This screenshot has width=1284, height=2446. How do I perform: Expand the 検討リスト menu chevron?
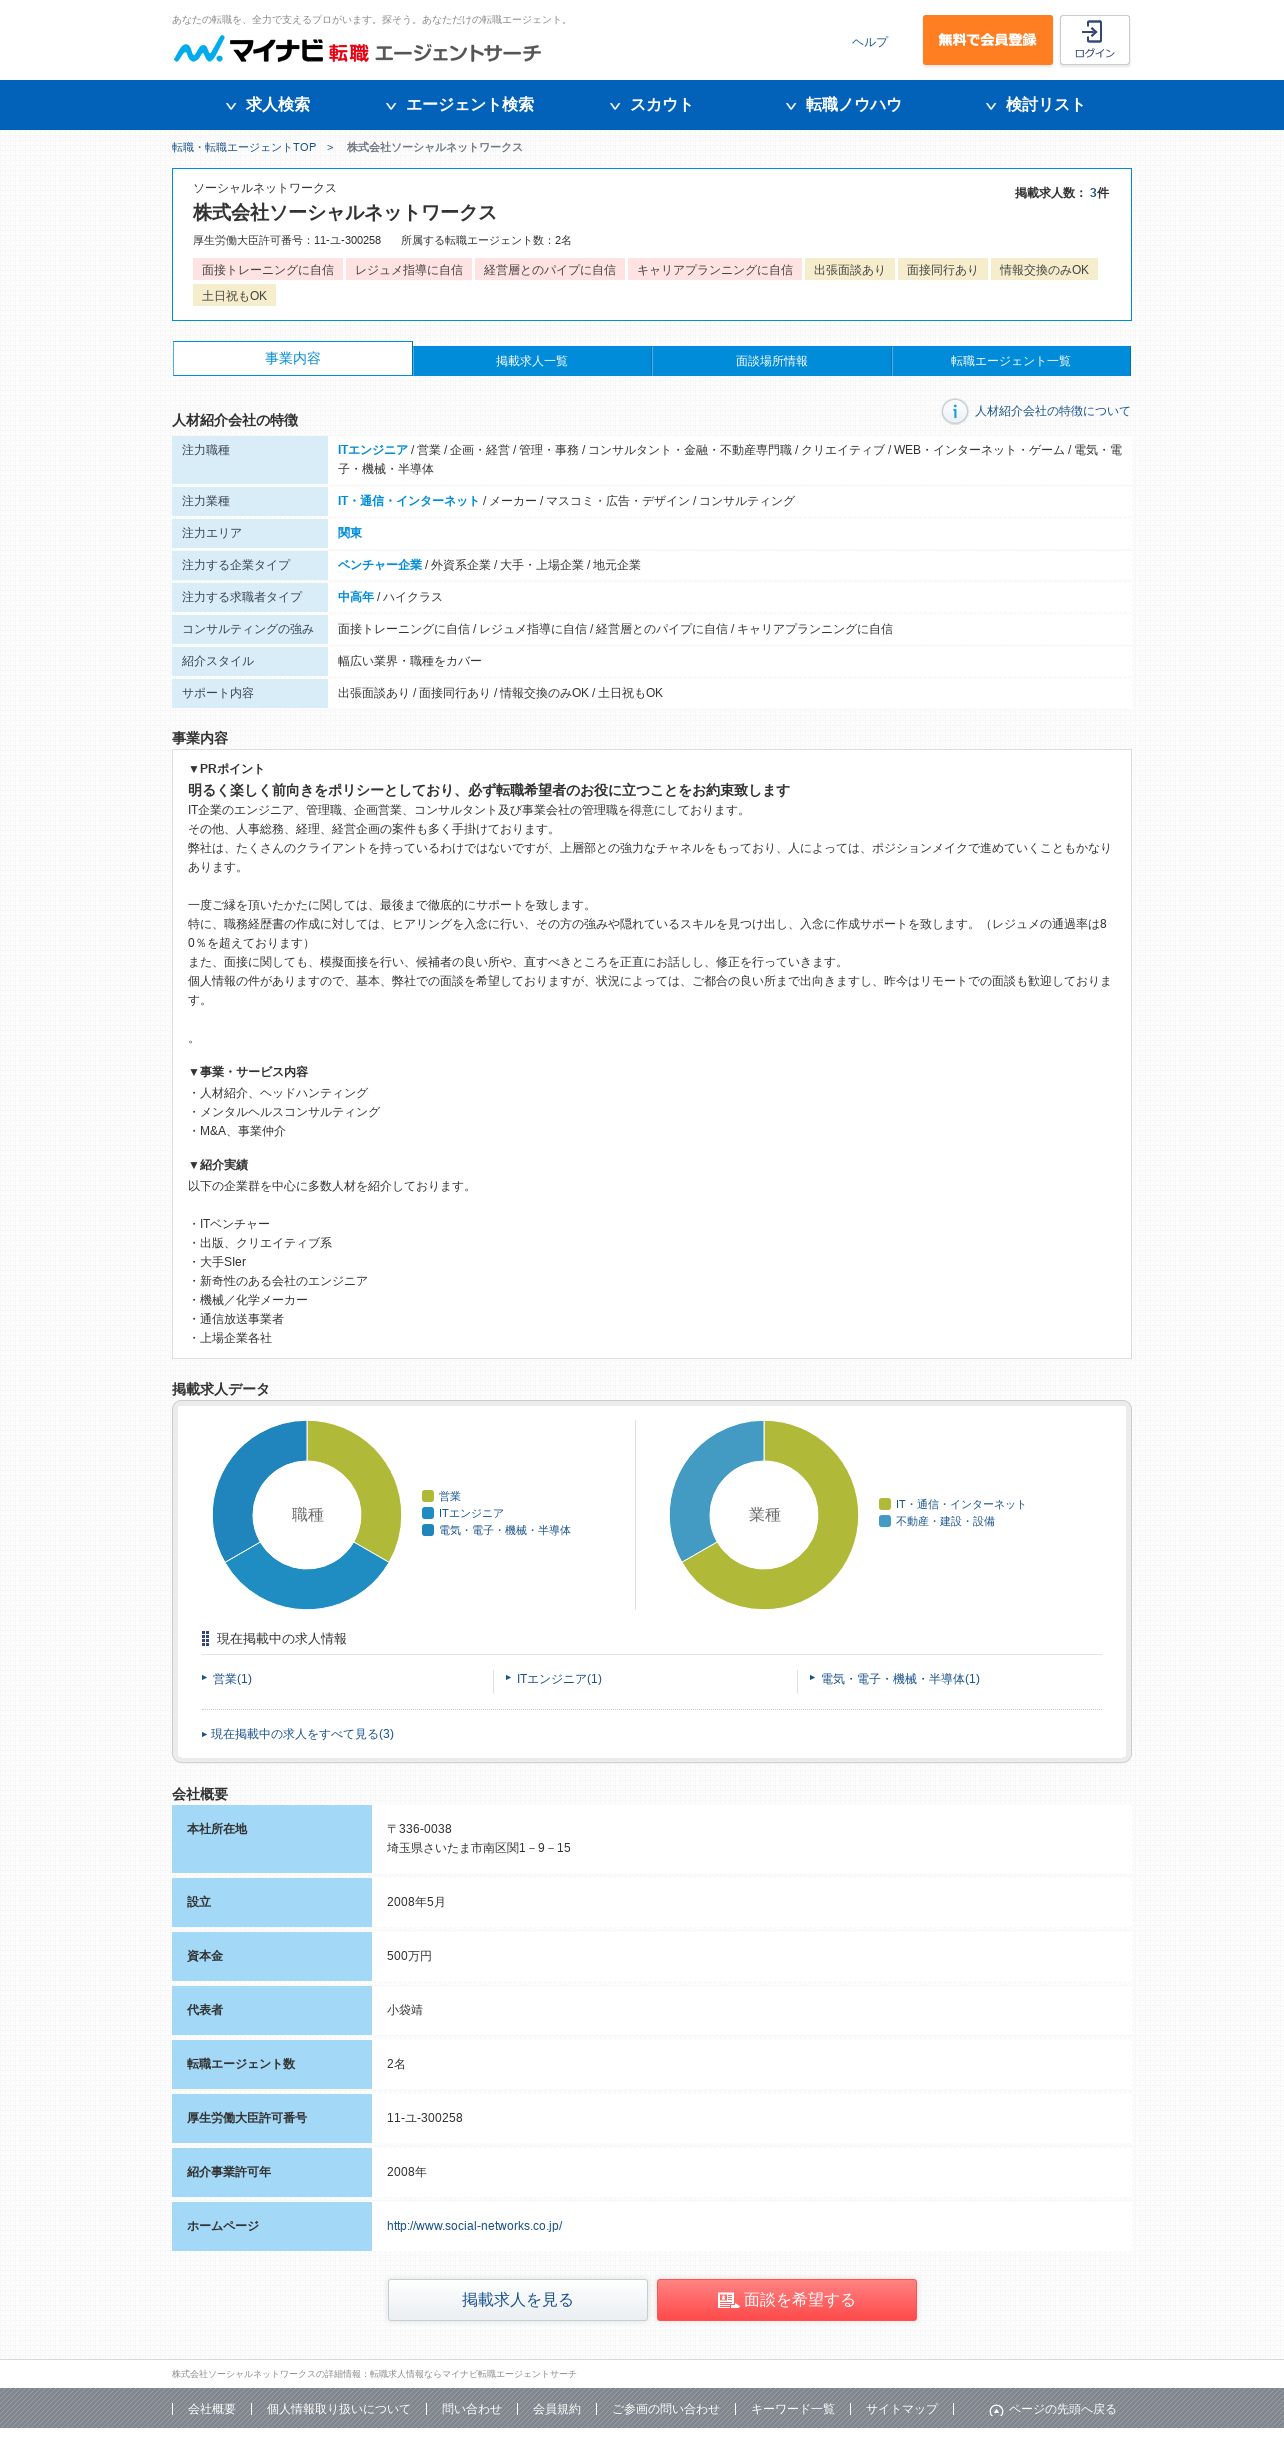coord(991,105)
